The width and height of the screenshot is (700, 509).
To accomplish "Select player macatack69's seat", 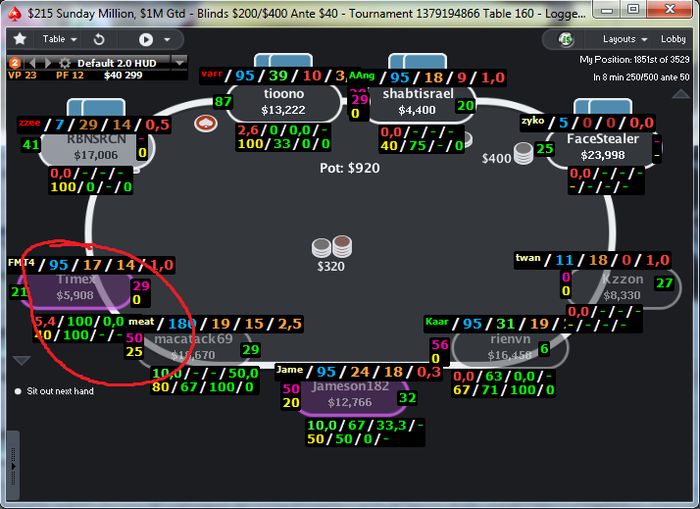I will point(193,347).
